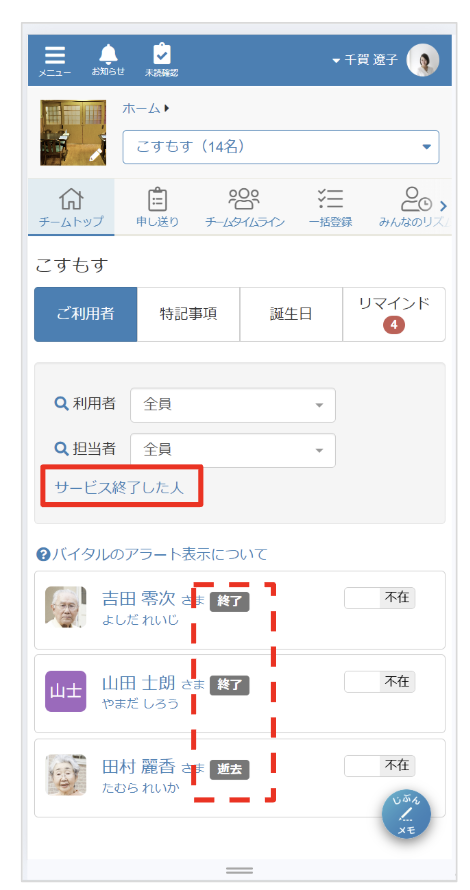The width and height of the screenshot is (470, 890).
Task: Toggle 不在 switch for 田村 麗香
Action: point(380,766)
